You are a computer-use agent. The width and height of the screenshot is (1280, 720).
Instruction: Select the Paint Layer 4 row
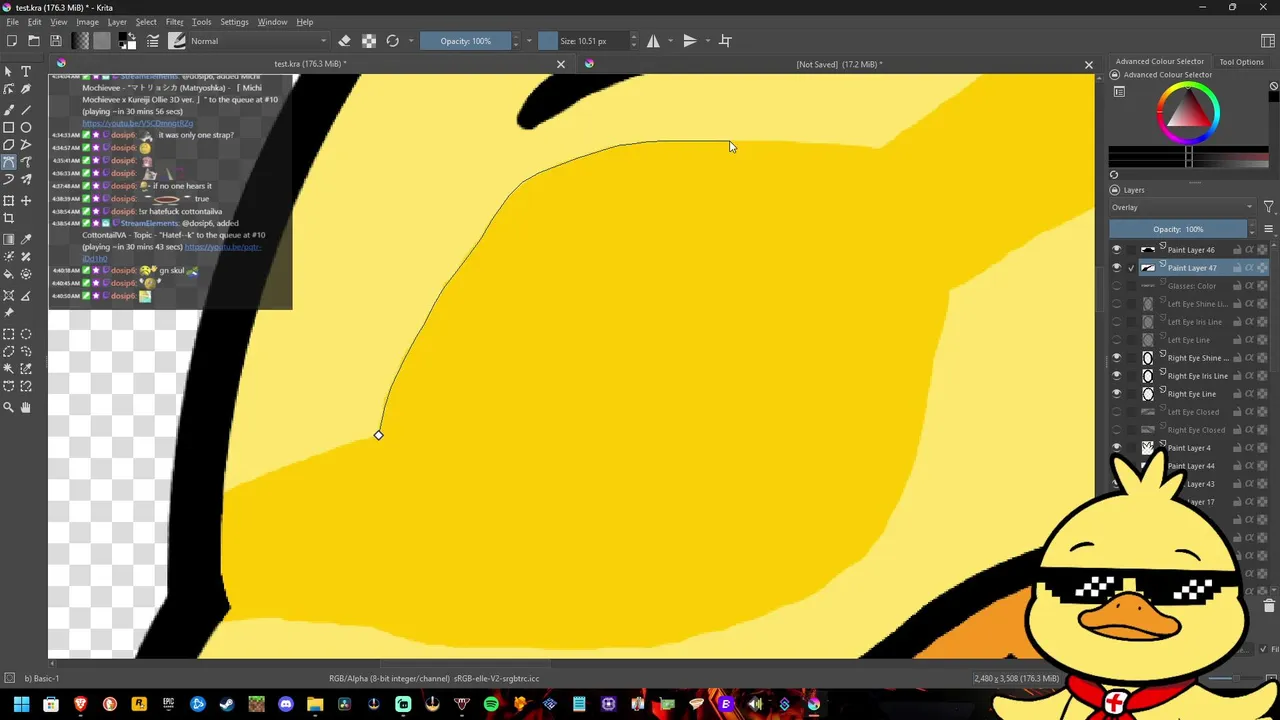point(1189,448)
